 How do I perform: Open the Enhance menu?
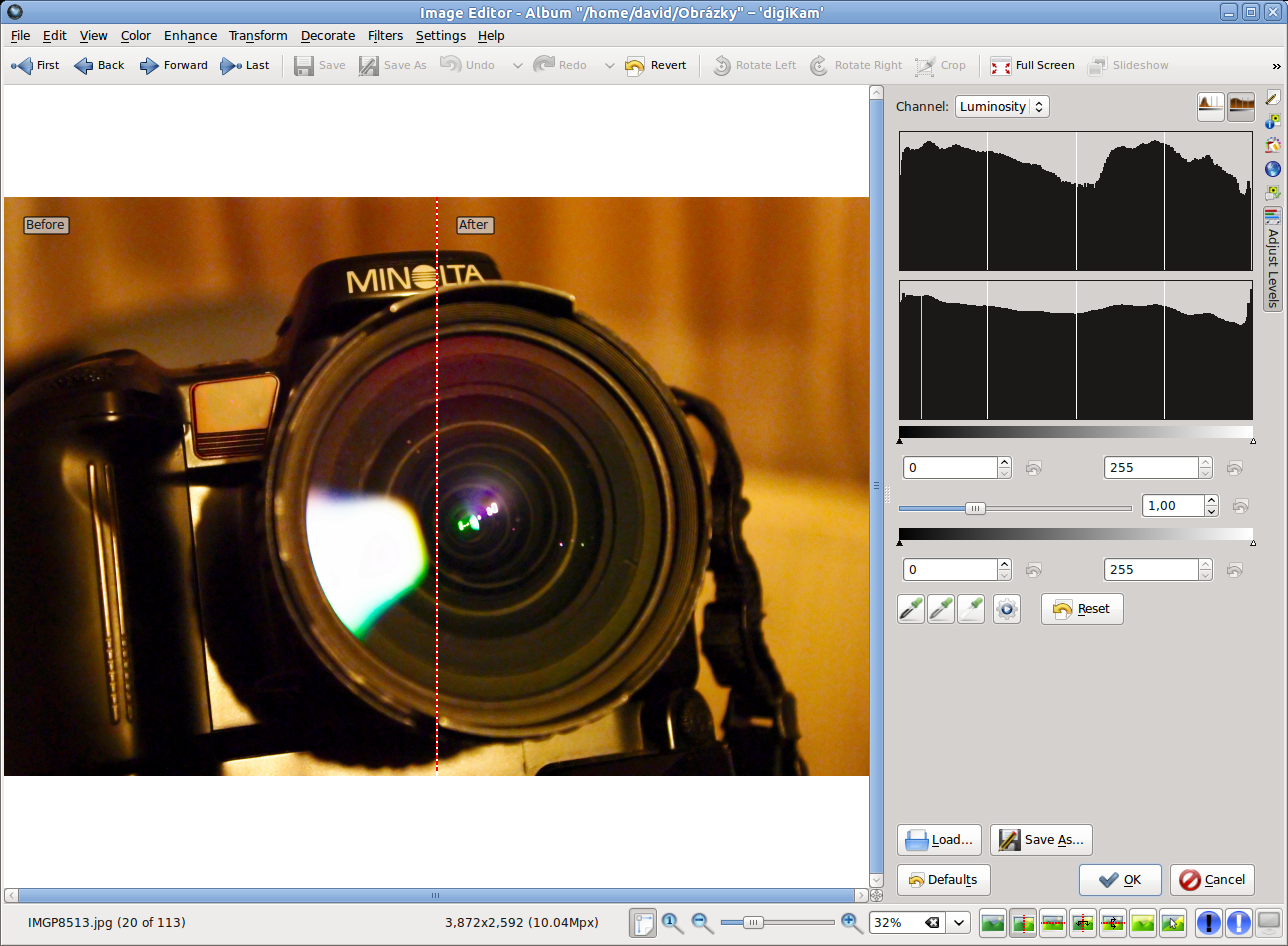coord(190,35)
